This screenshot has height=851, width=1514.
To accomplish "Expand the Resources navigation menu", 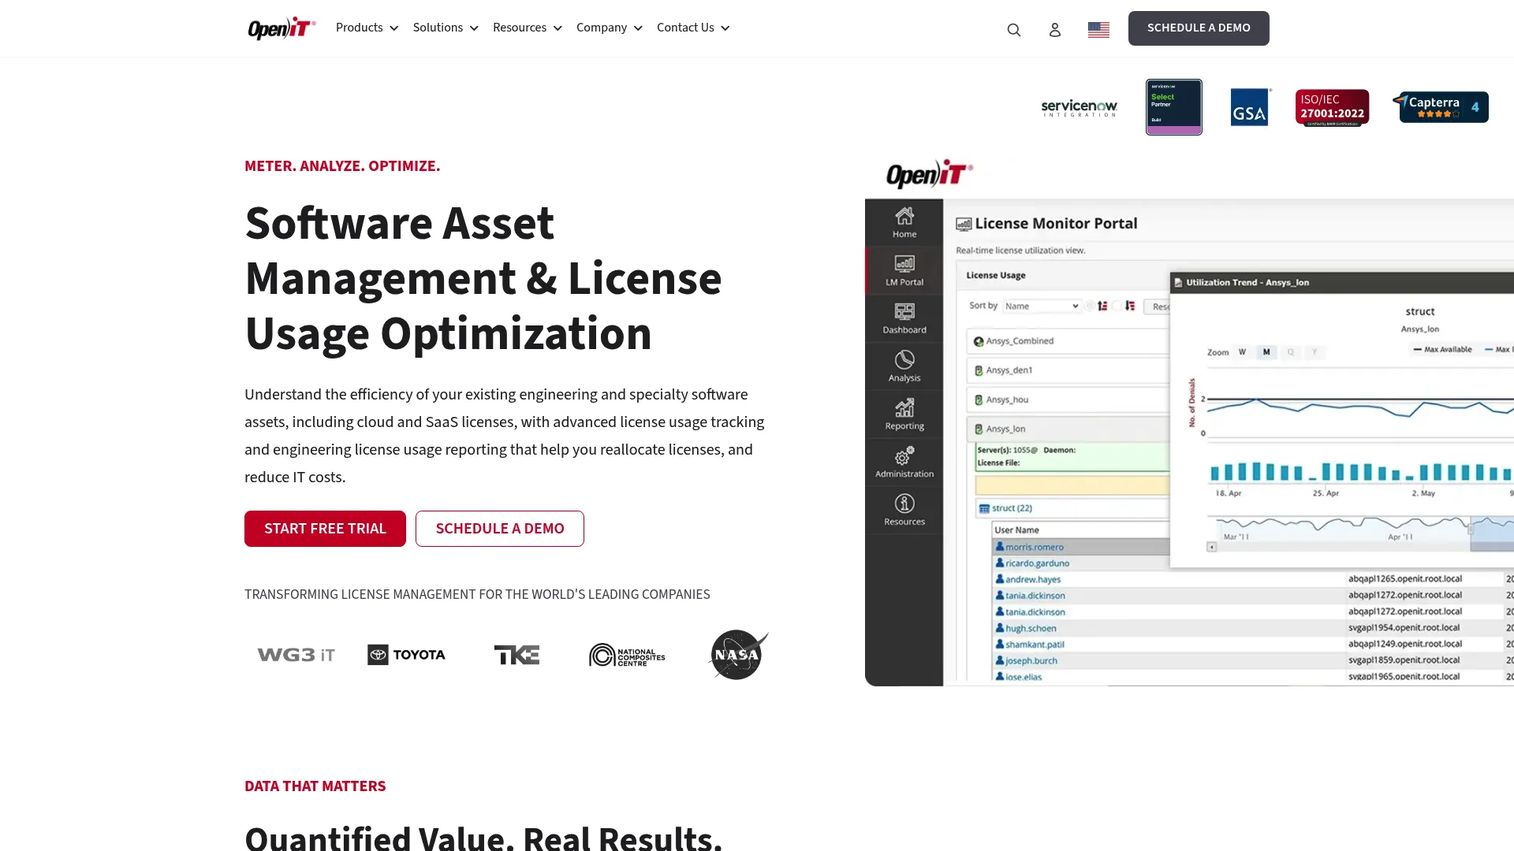I will point(527,28).
